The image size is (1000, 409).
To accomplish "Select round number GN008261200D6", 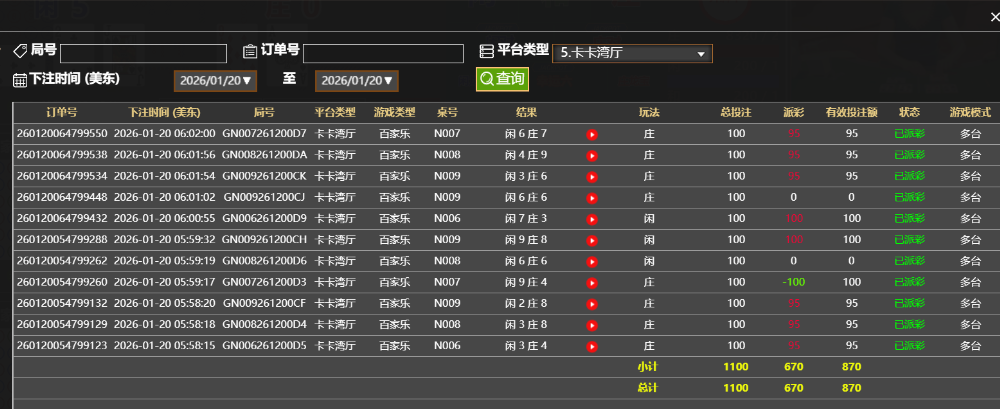I will 264,260.
